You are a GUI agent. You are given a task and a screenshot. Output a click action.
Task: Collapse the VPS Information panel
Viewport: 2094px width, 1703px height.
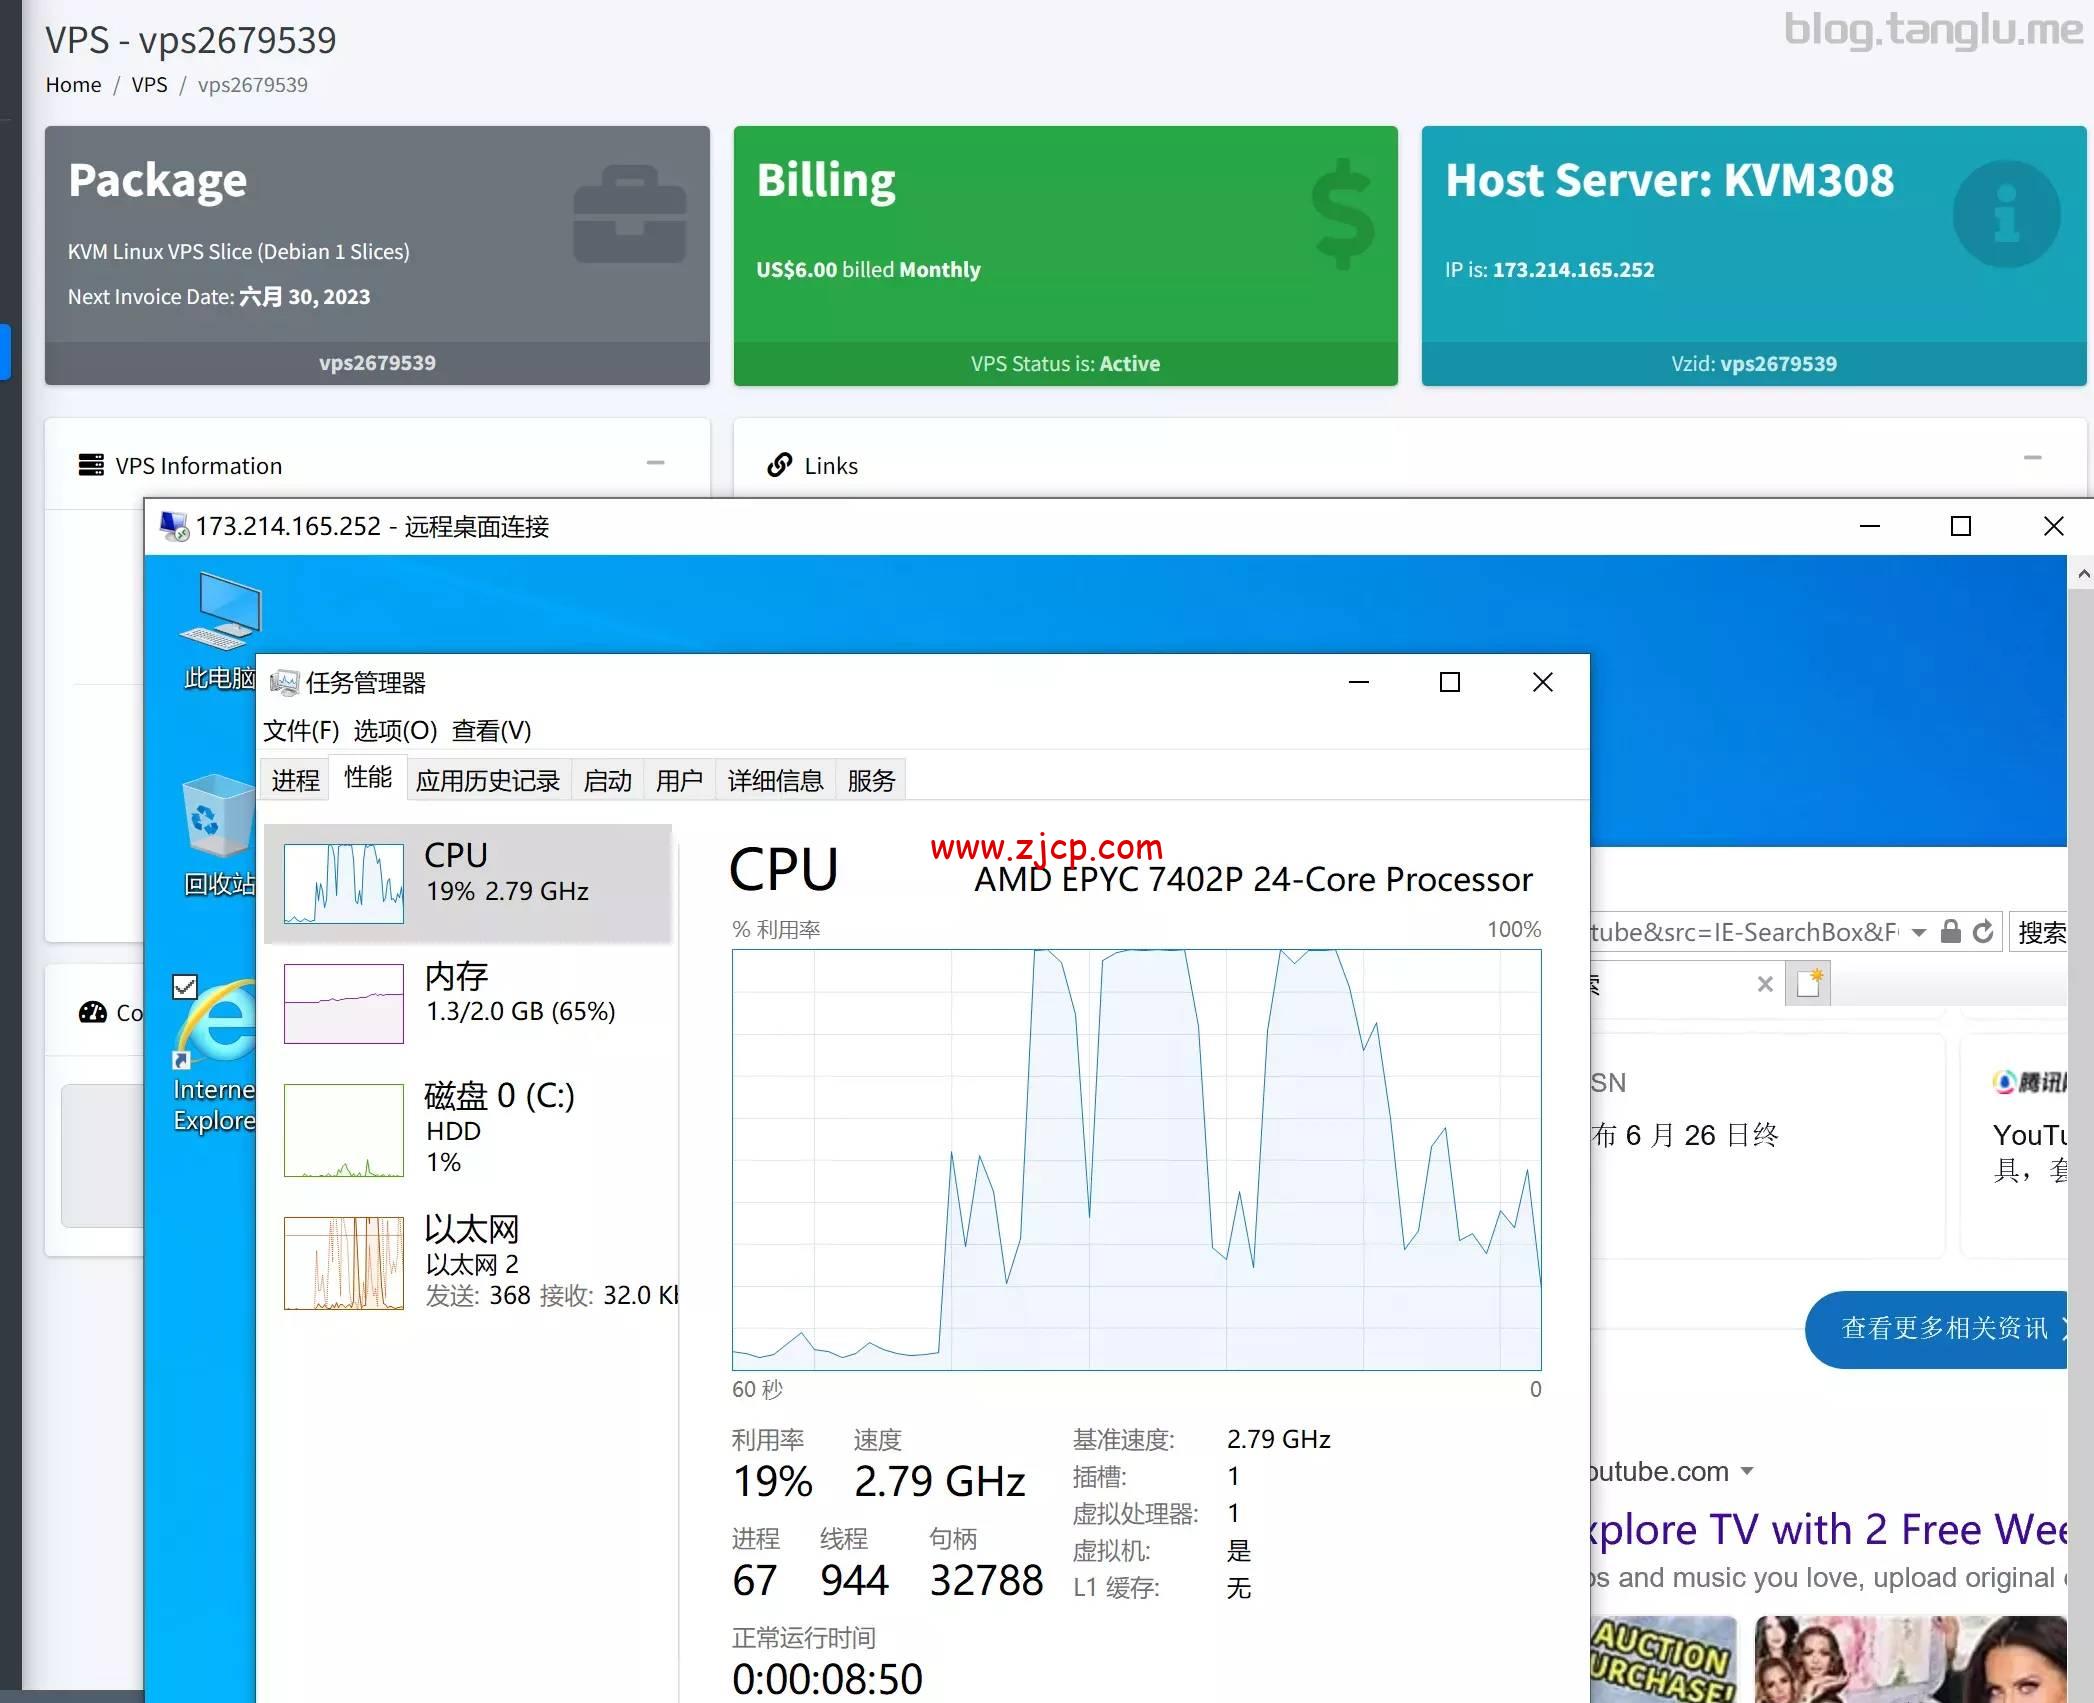656,463
